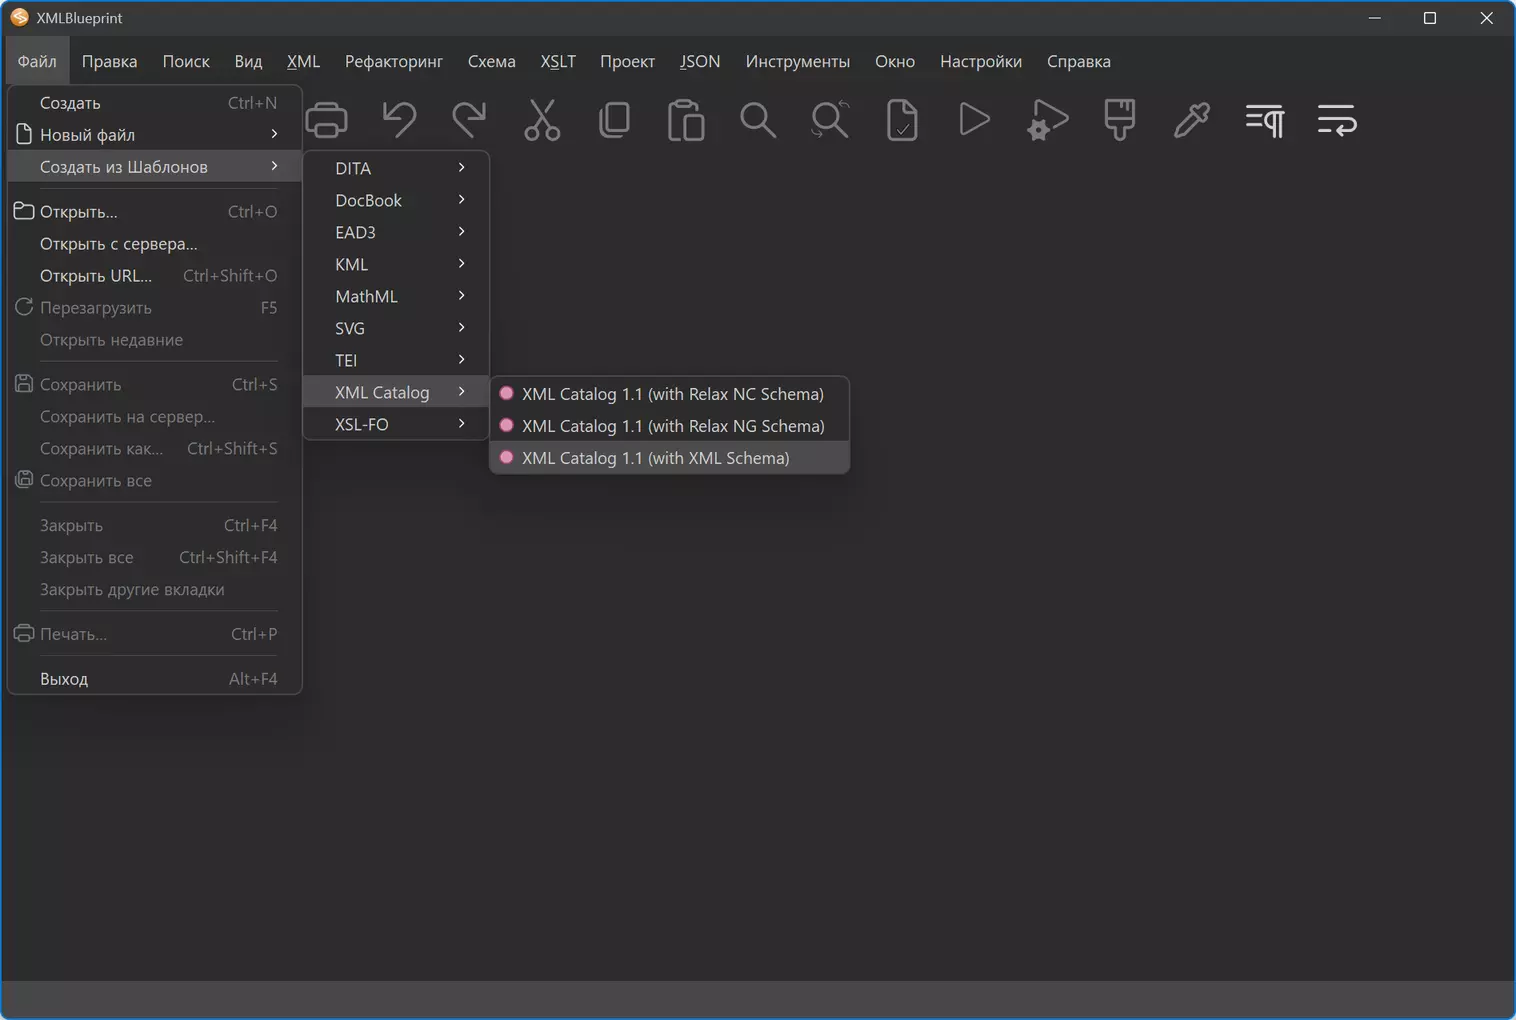Choose Создать in the File menu

click(x=155, y=103)
